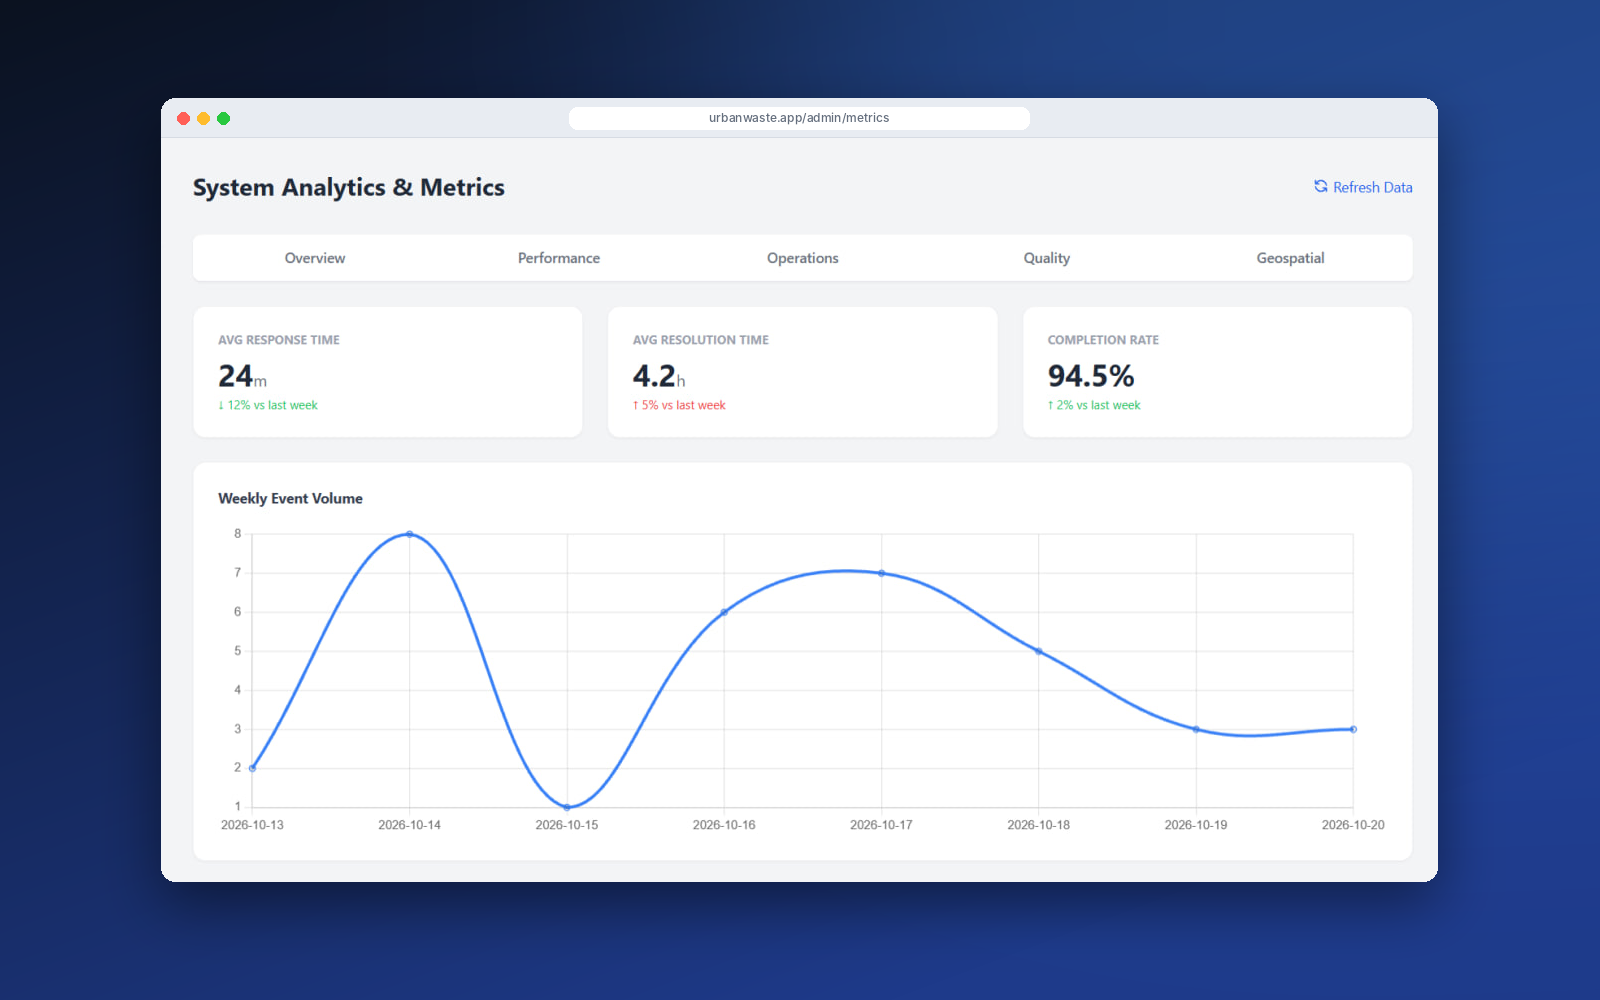The height and width of the screenshot is (1000, 1600).
Task: Click the 24m response time value
Action: coord(242,376)
